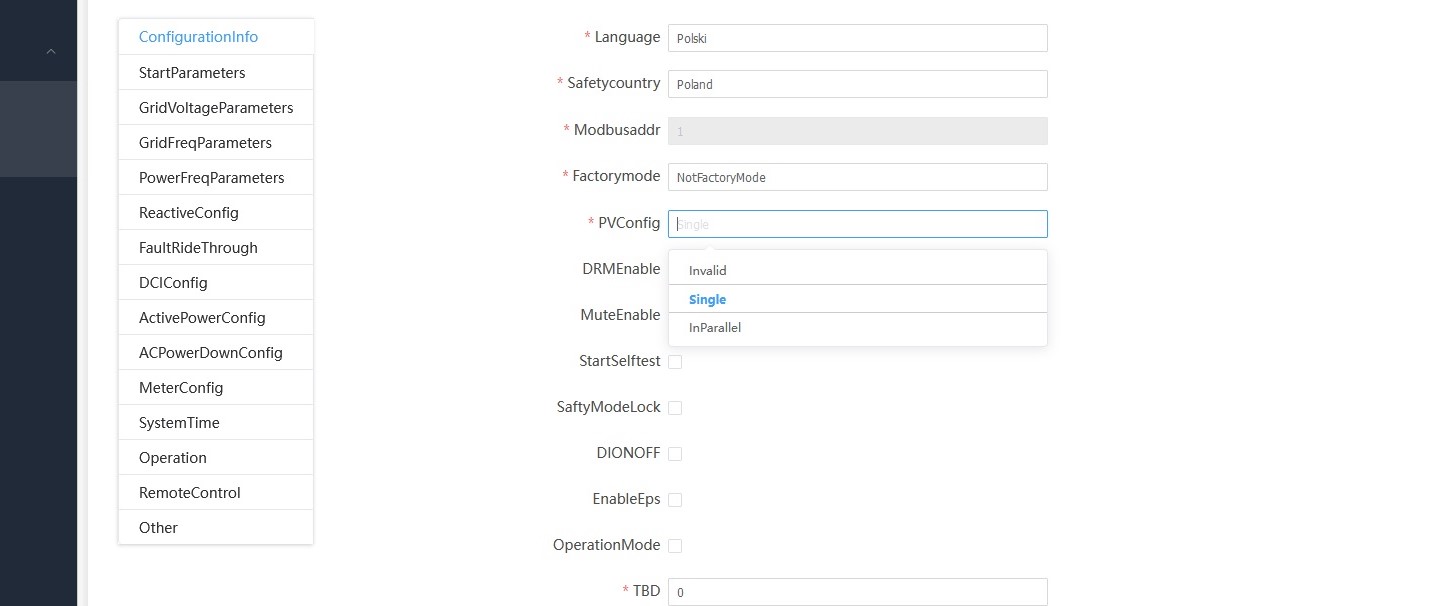
Task: Choose InParallel from the PVConfig list
Action: [x=715, y=328]
